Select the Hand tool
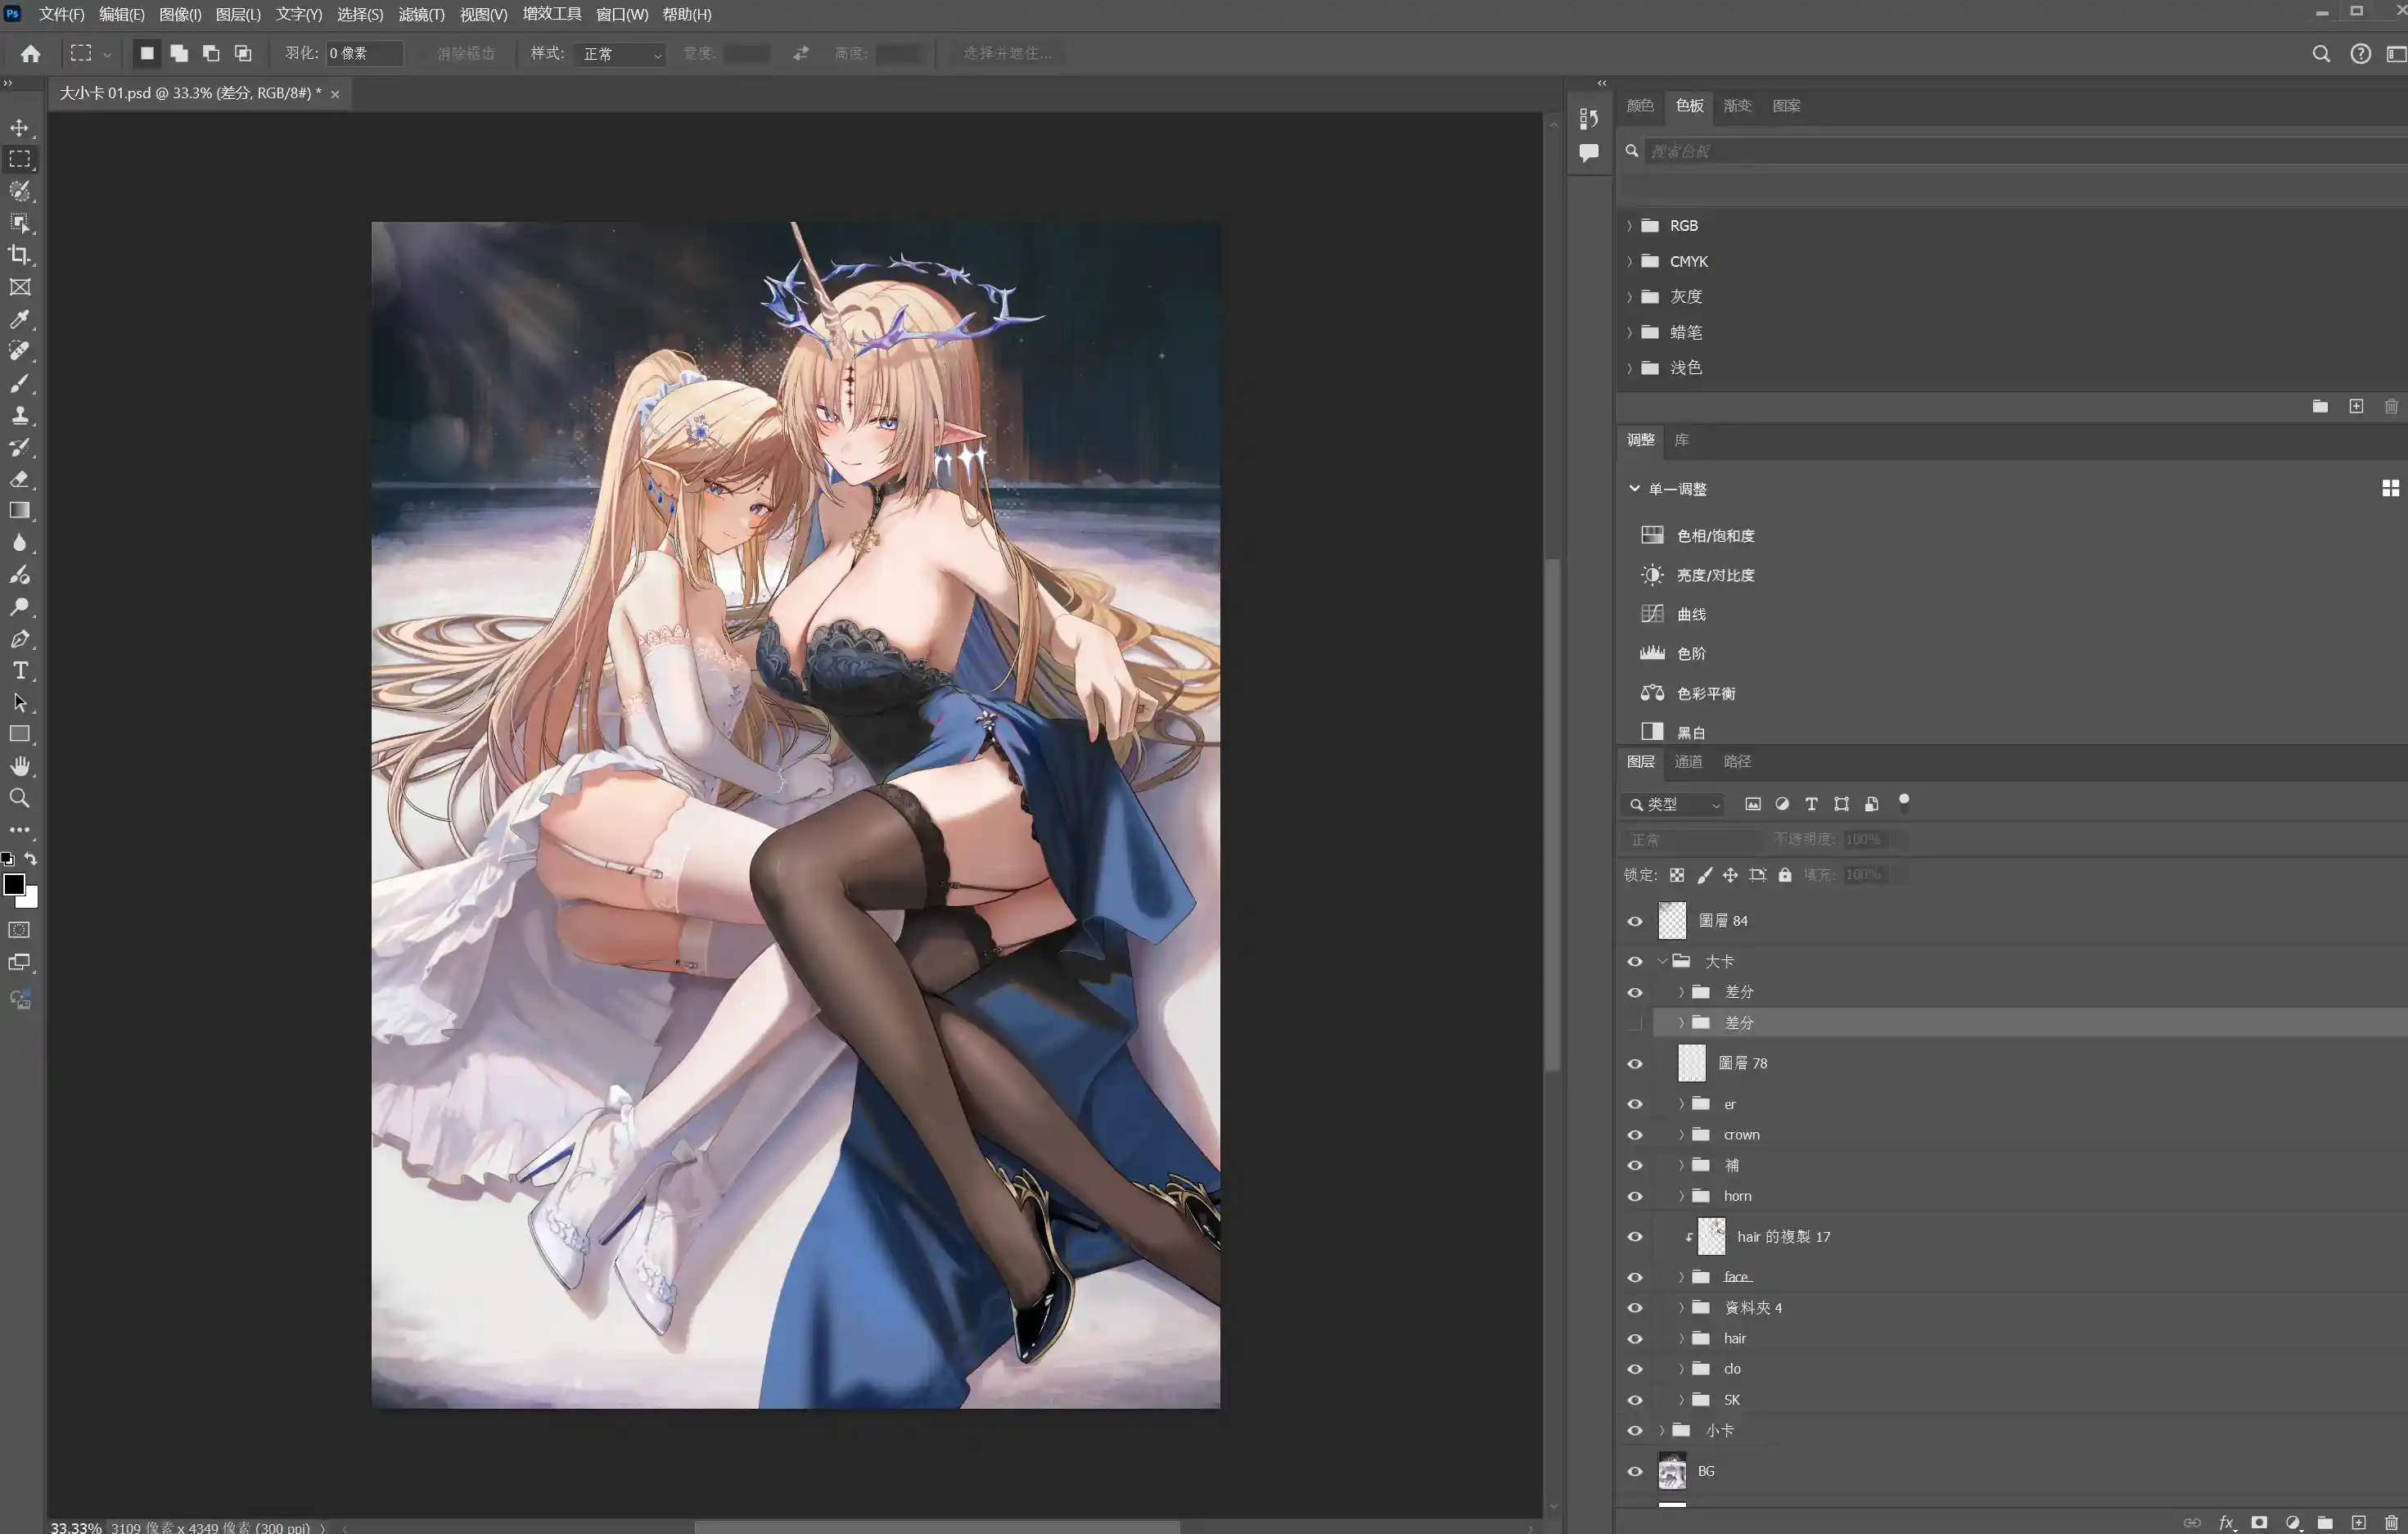 (19, 767)
